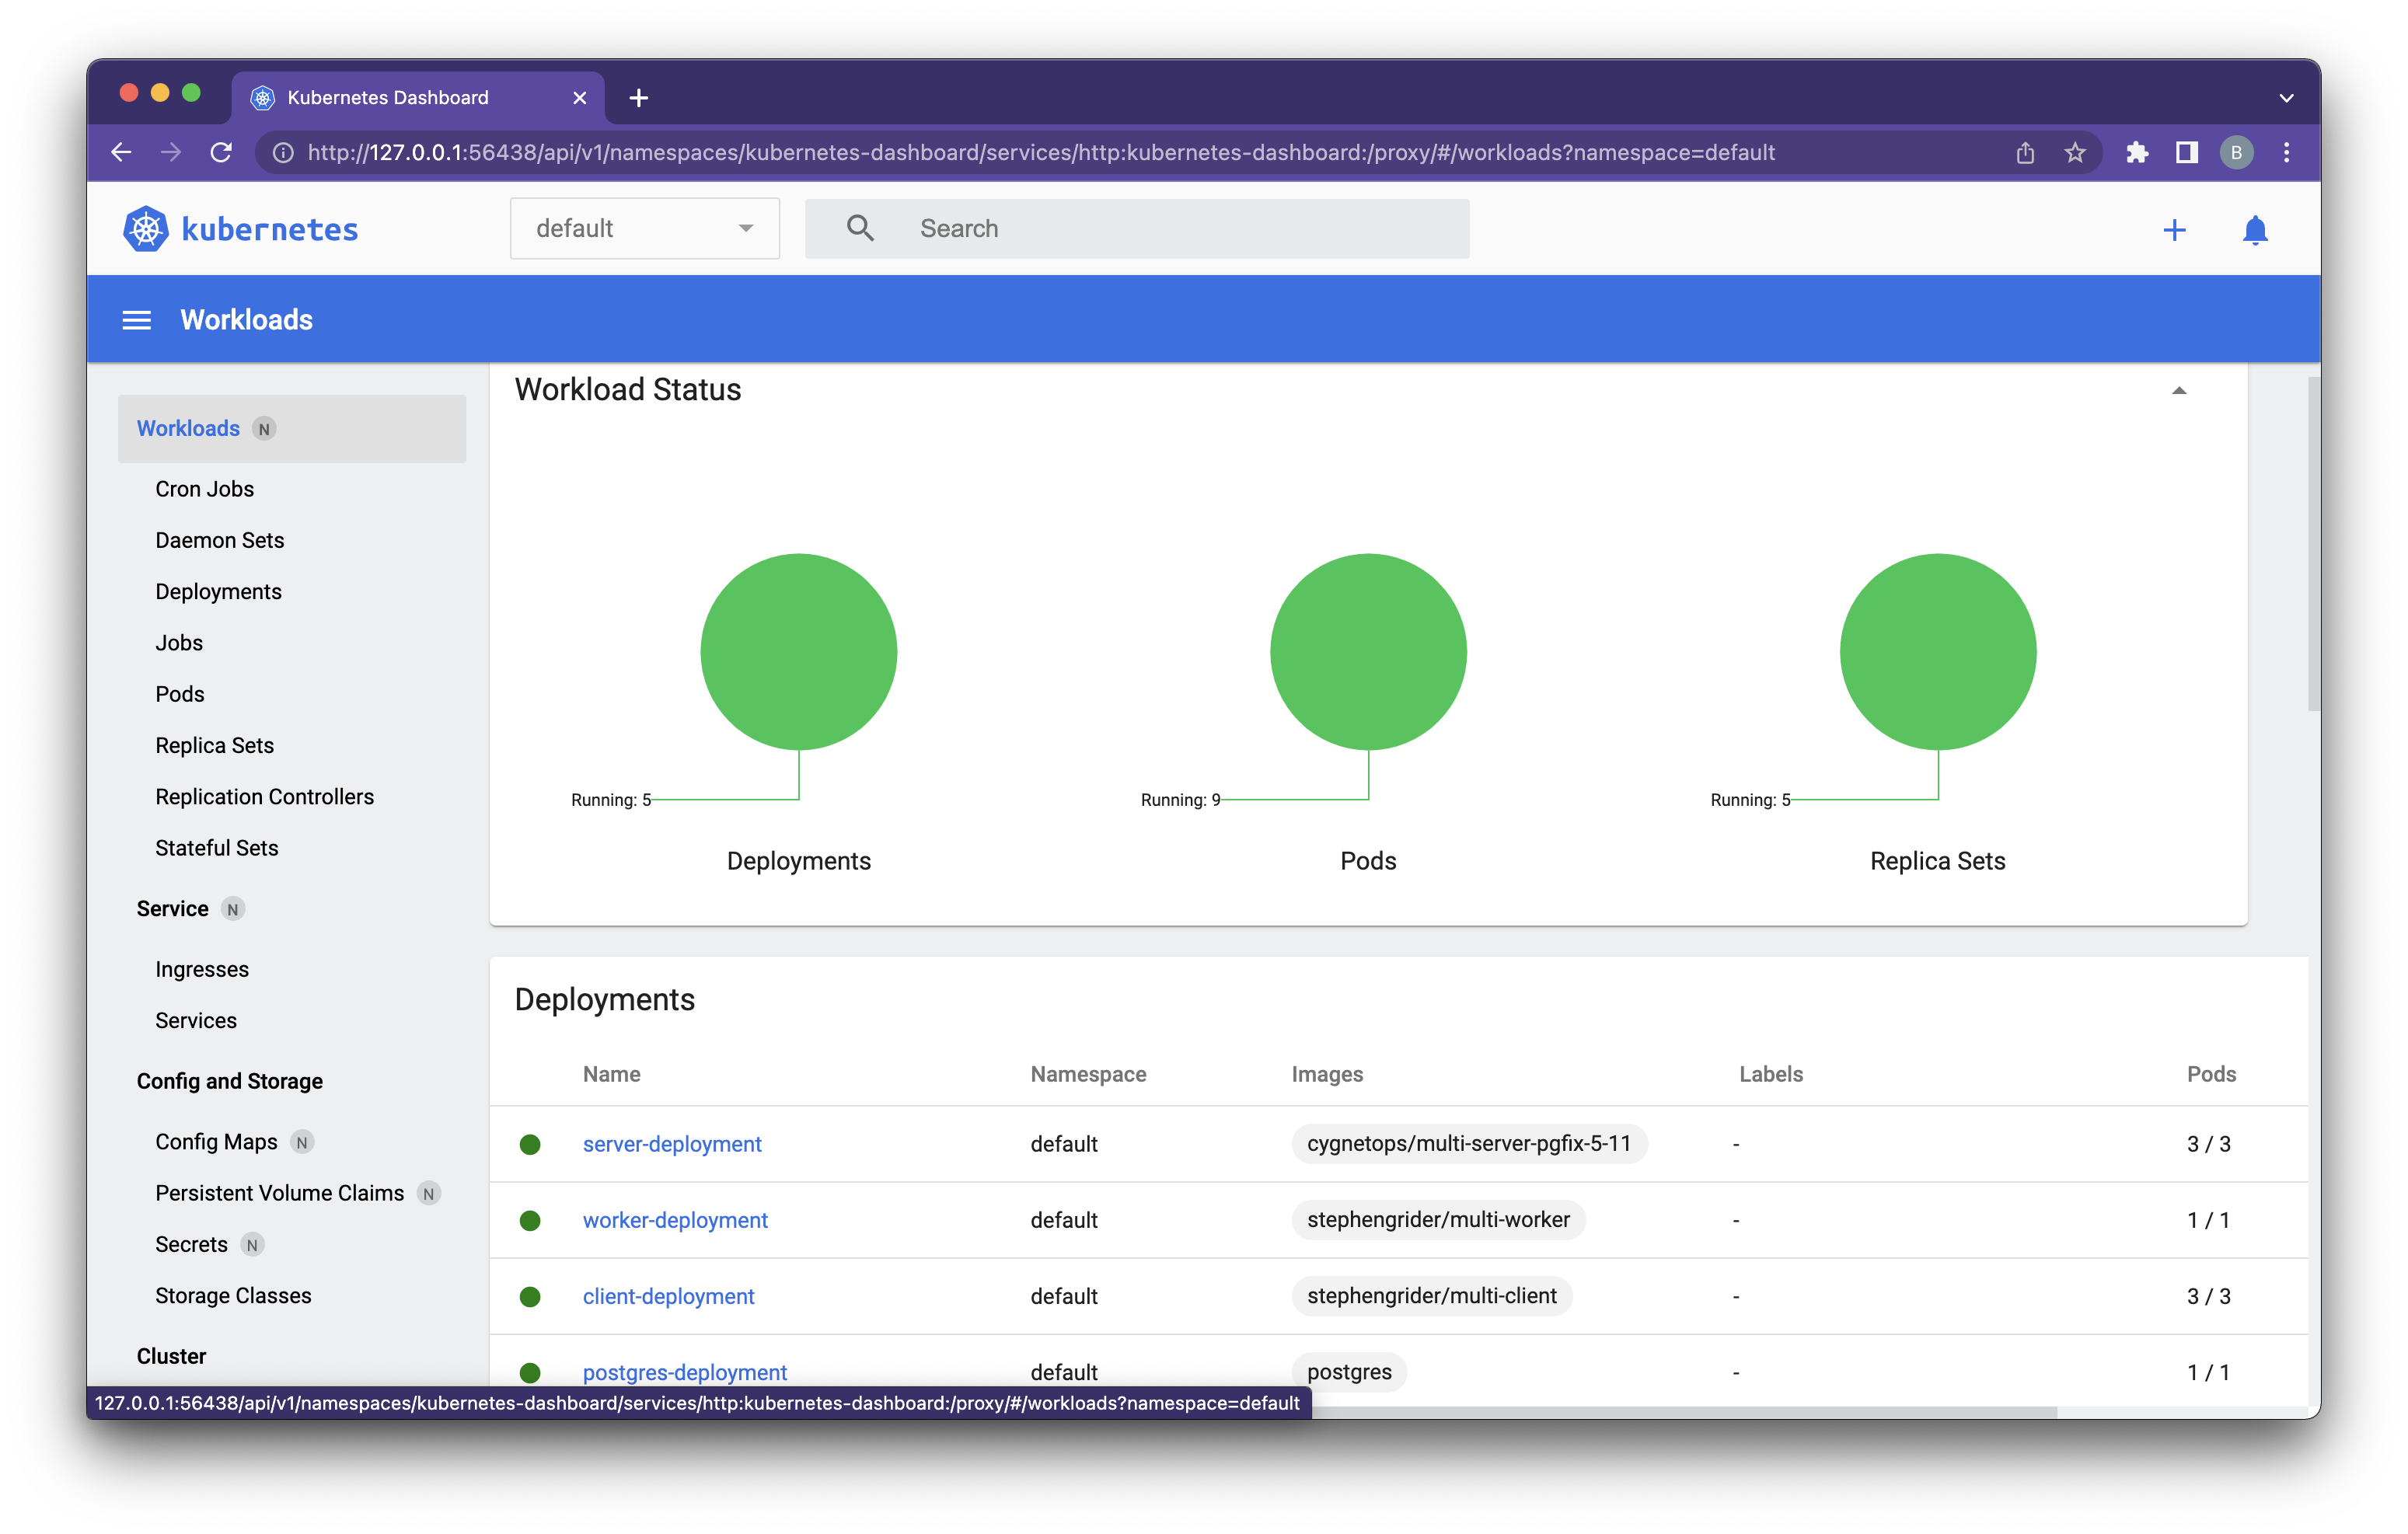This screenshot has width=2408, height=1534.
Task: Click the search magnifier icon
Action: coord(860,228)
